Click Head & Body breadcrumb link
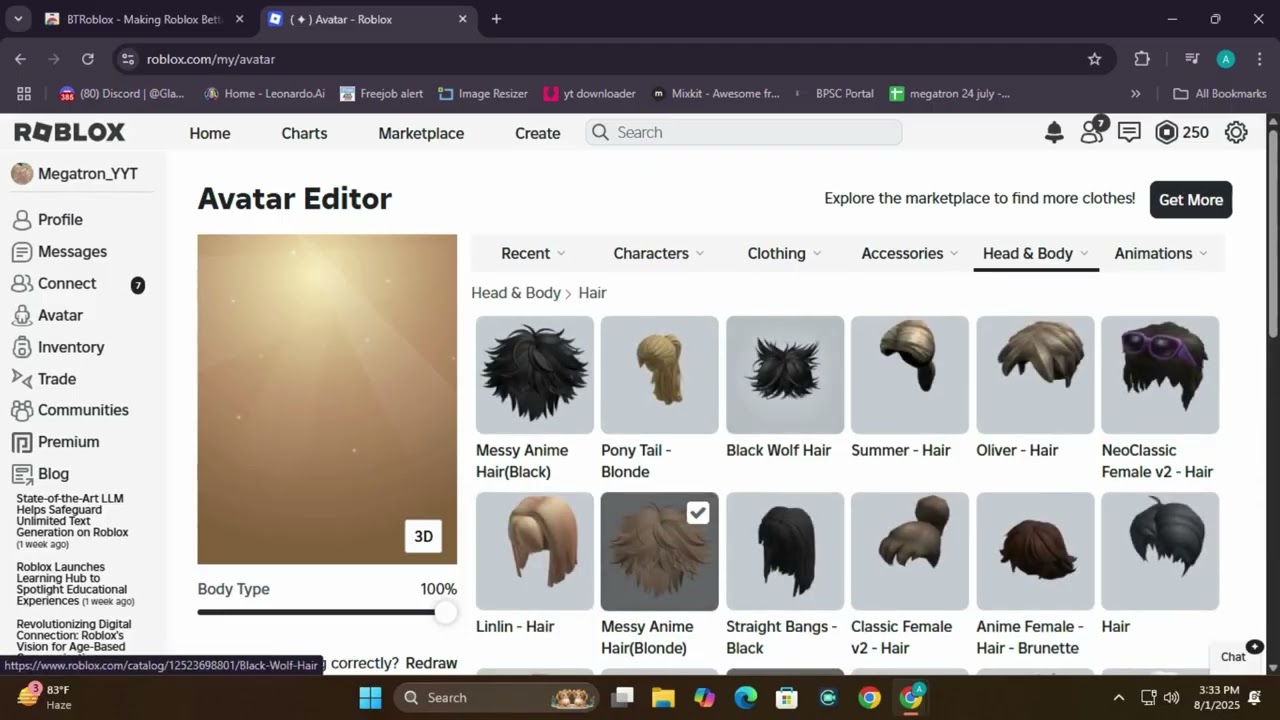 click(516, 293)
